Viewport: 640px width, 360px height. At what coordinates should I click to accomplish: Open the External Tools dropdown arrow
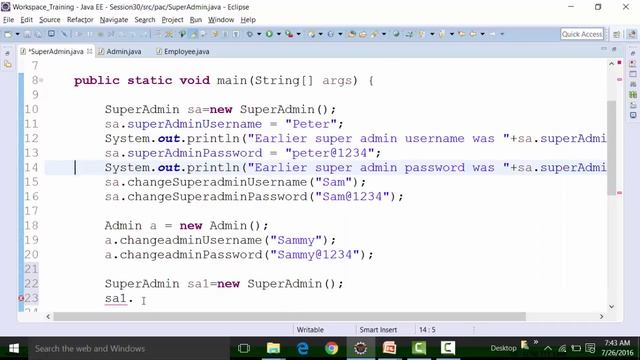299,34
